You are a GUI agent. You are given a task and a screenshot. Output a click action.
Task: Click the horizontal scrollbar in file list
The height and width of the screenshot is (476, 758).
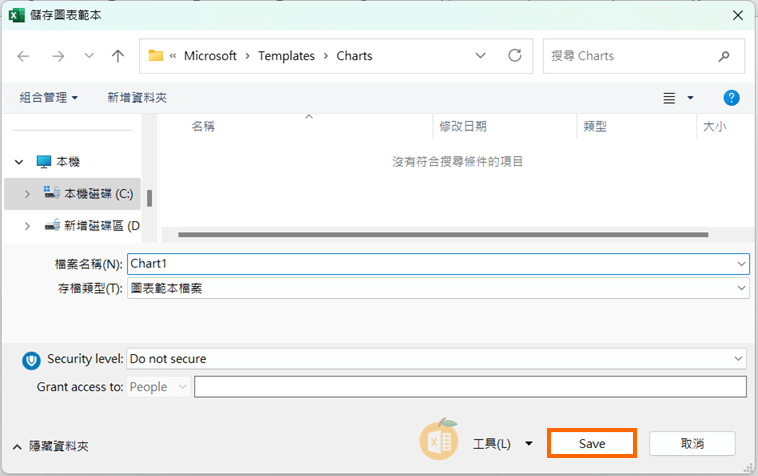point(443,235)
